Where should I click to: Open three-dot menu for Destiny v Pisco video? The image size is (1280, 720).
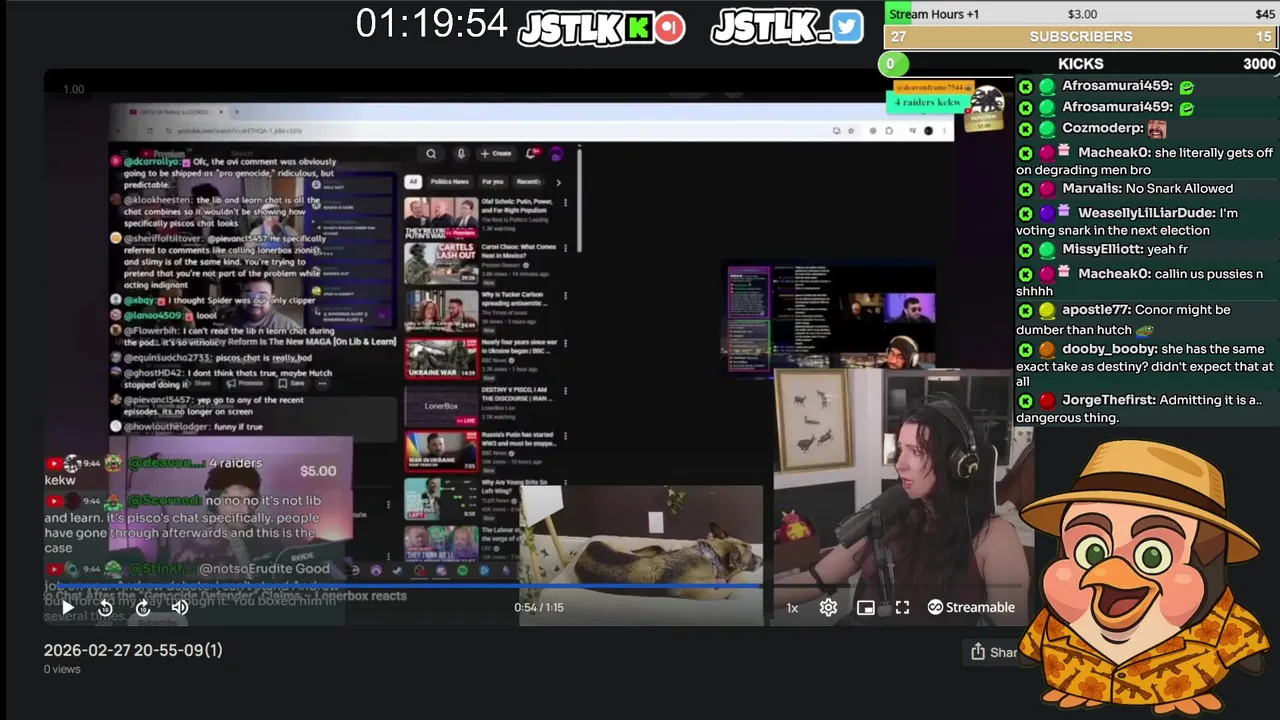(565, 390)
